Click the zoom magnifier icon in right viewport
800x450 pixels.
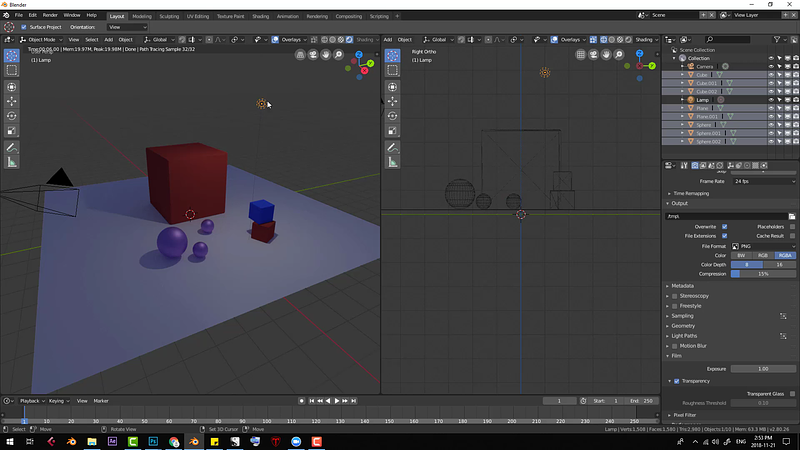tap(619, 55)
